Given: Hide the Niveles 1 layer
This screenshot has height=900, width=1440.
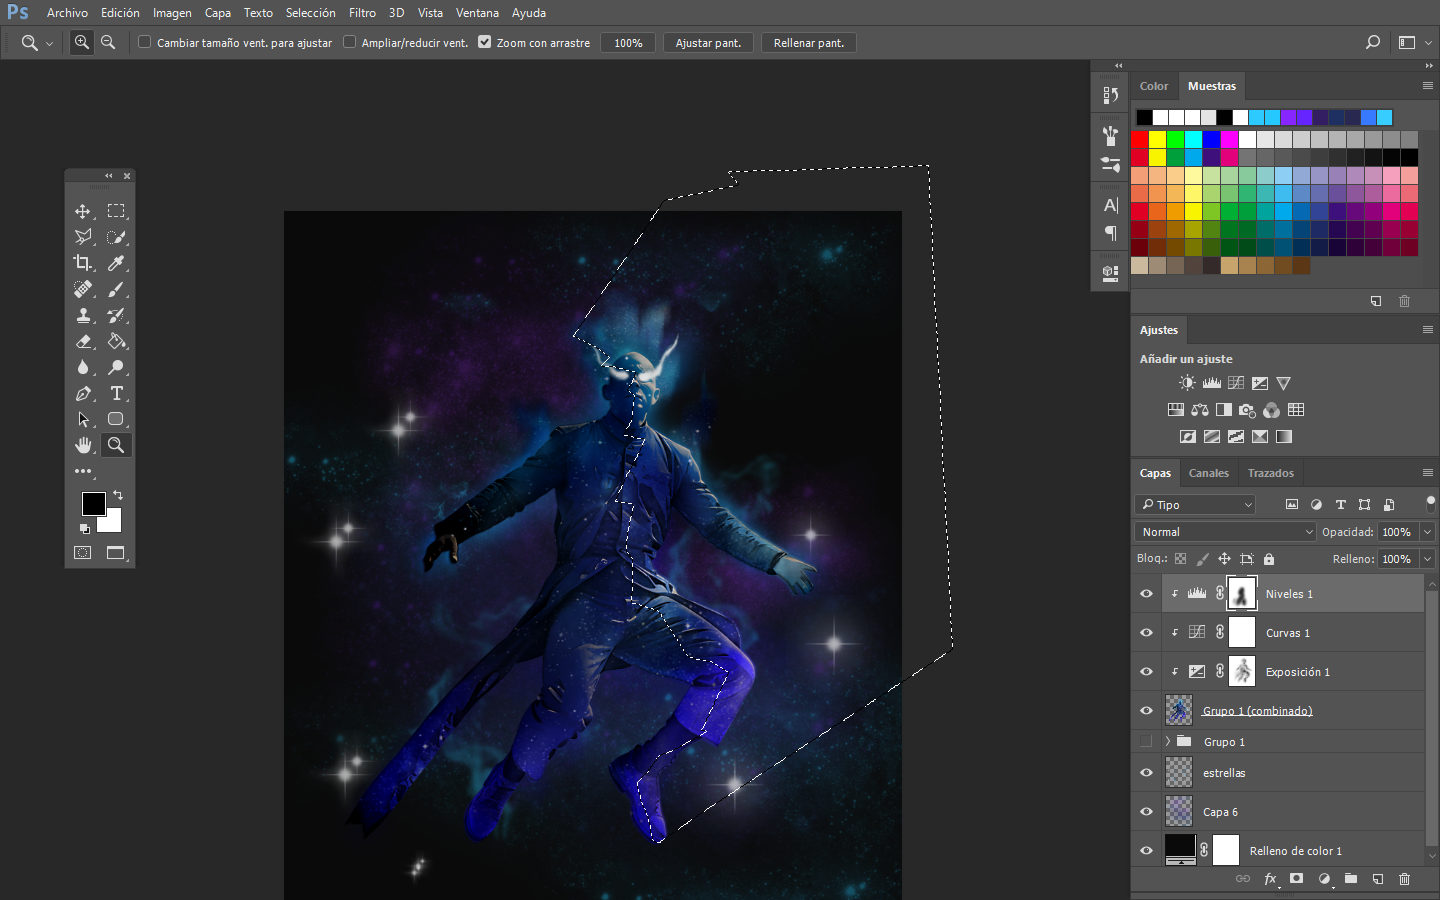Looking at the screenshot, I should click(1146, 594).
